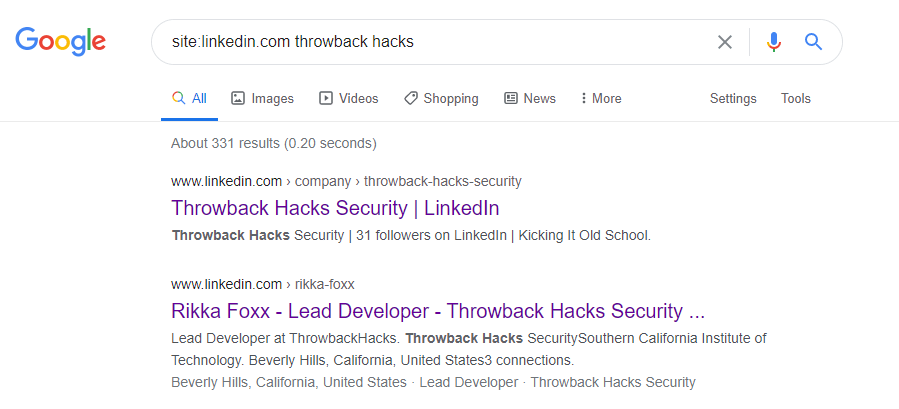Click the Shopping tag icon

coord(411,98)
